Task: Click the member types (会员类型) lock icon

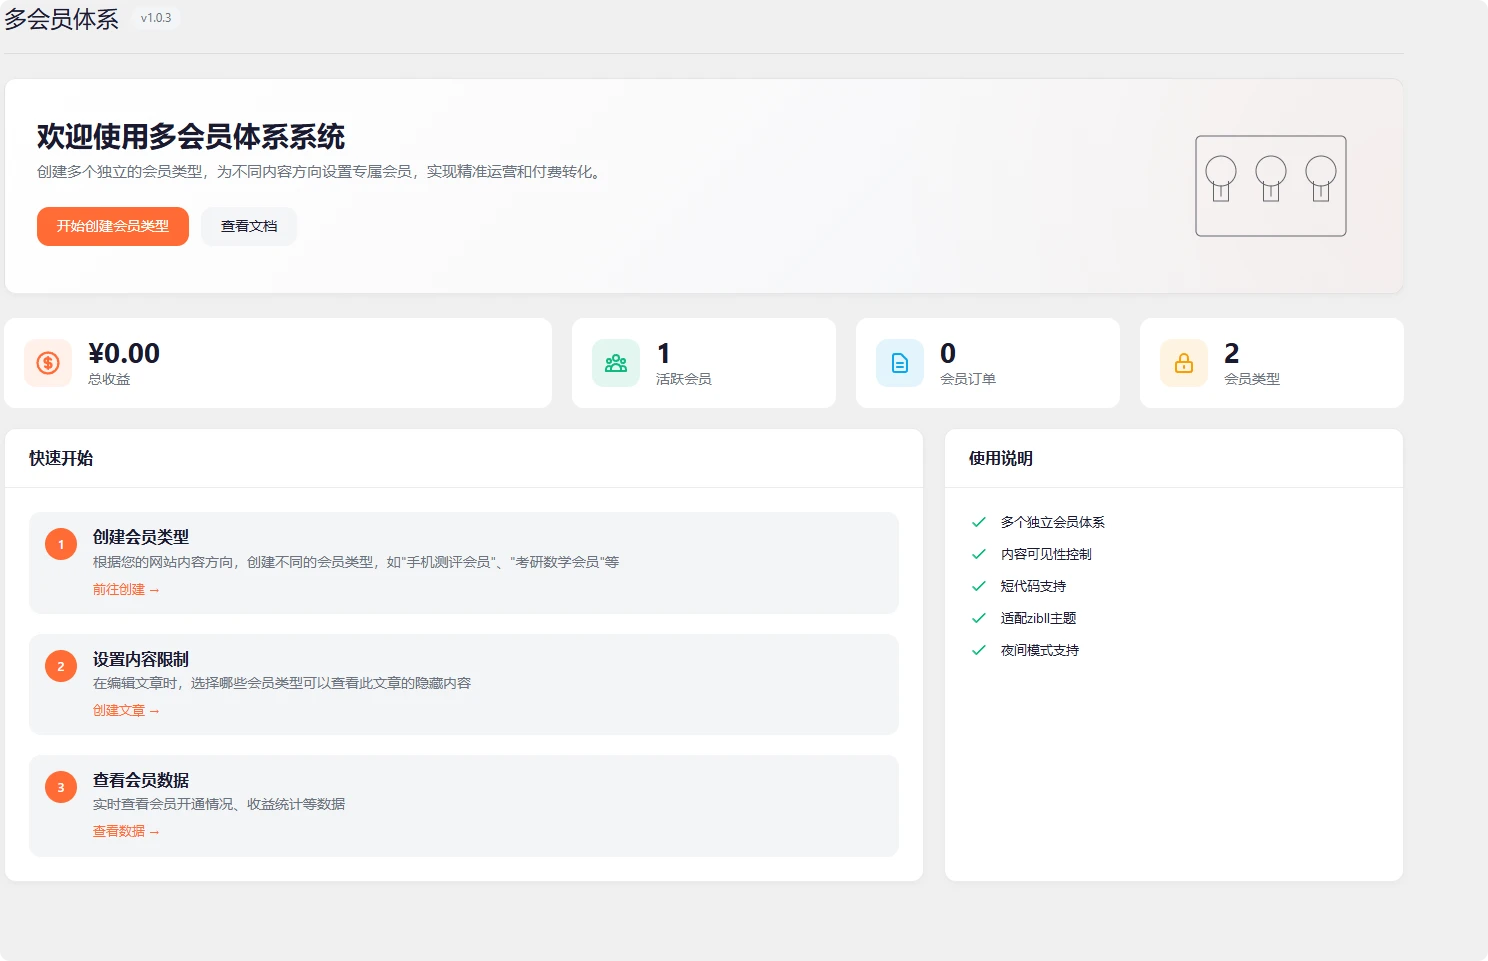Action: (1183, 363)
